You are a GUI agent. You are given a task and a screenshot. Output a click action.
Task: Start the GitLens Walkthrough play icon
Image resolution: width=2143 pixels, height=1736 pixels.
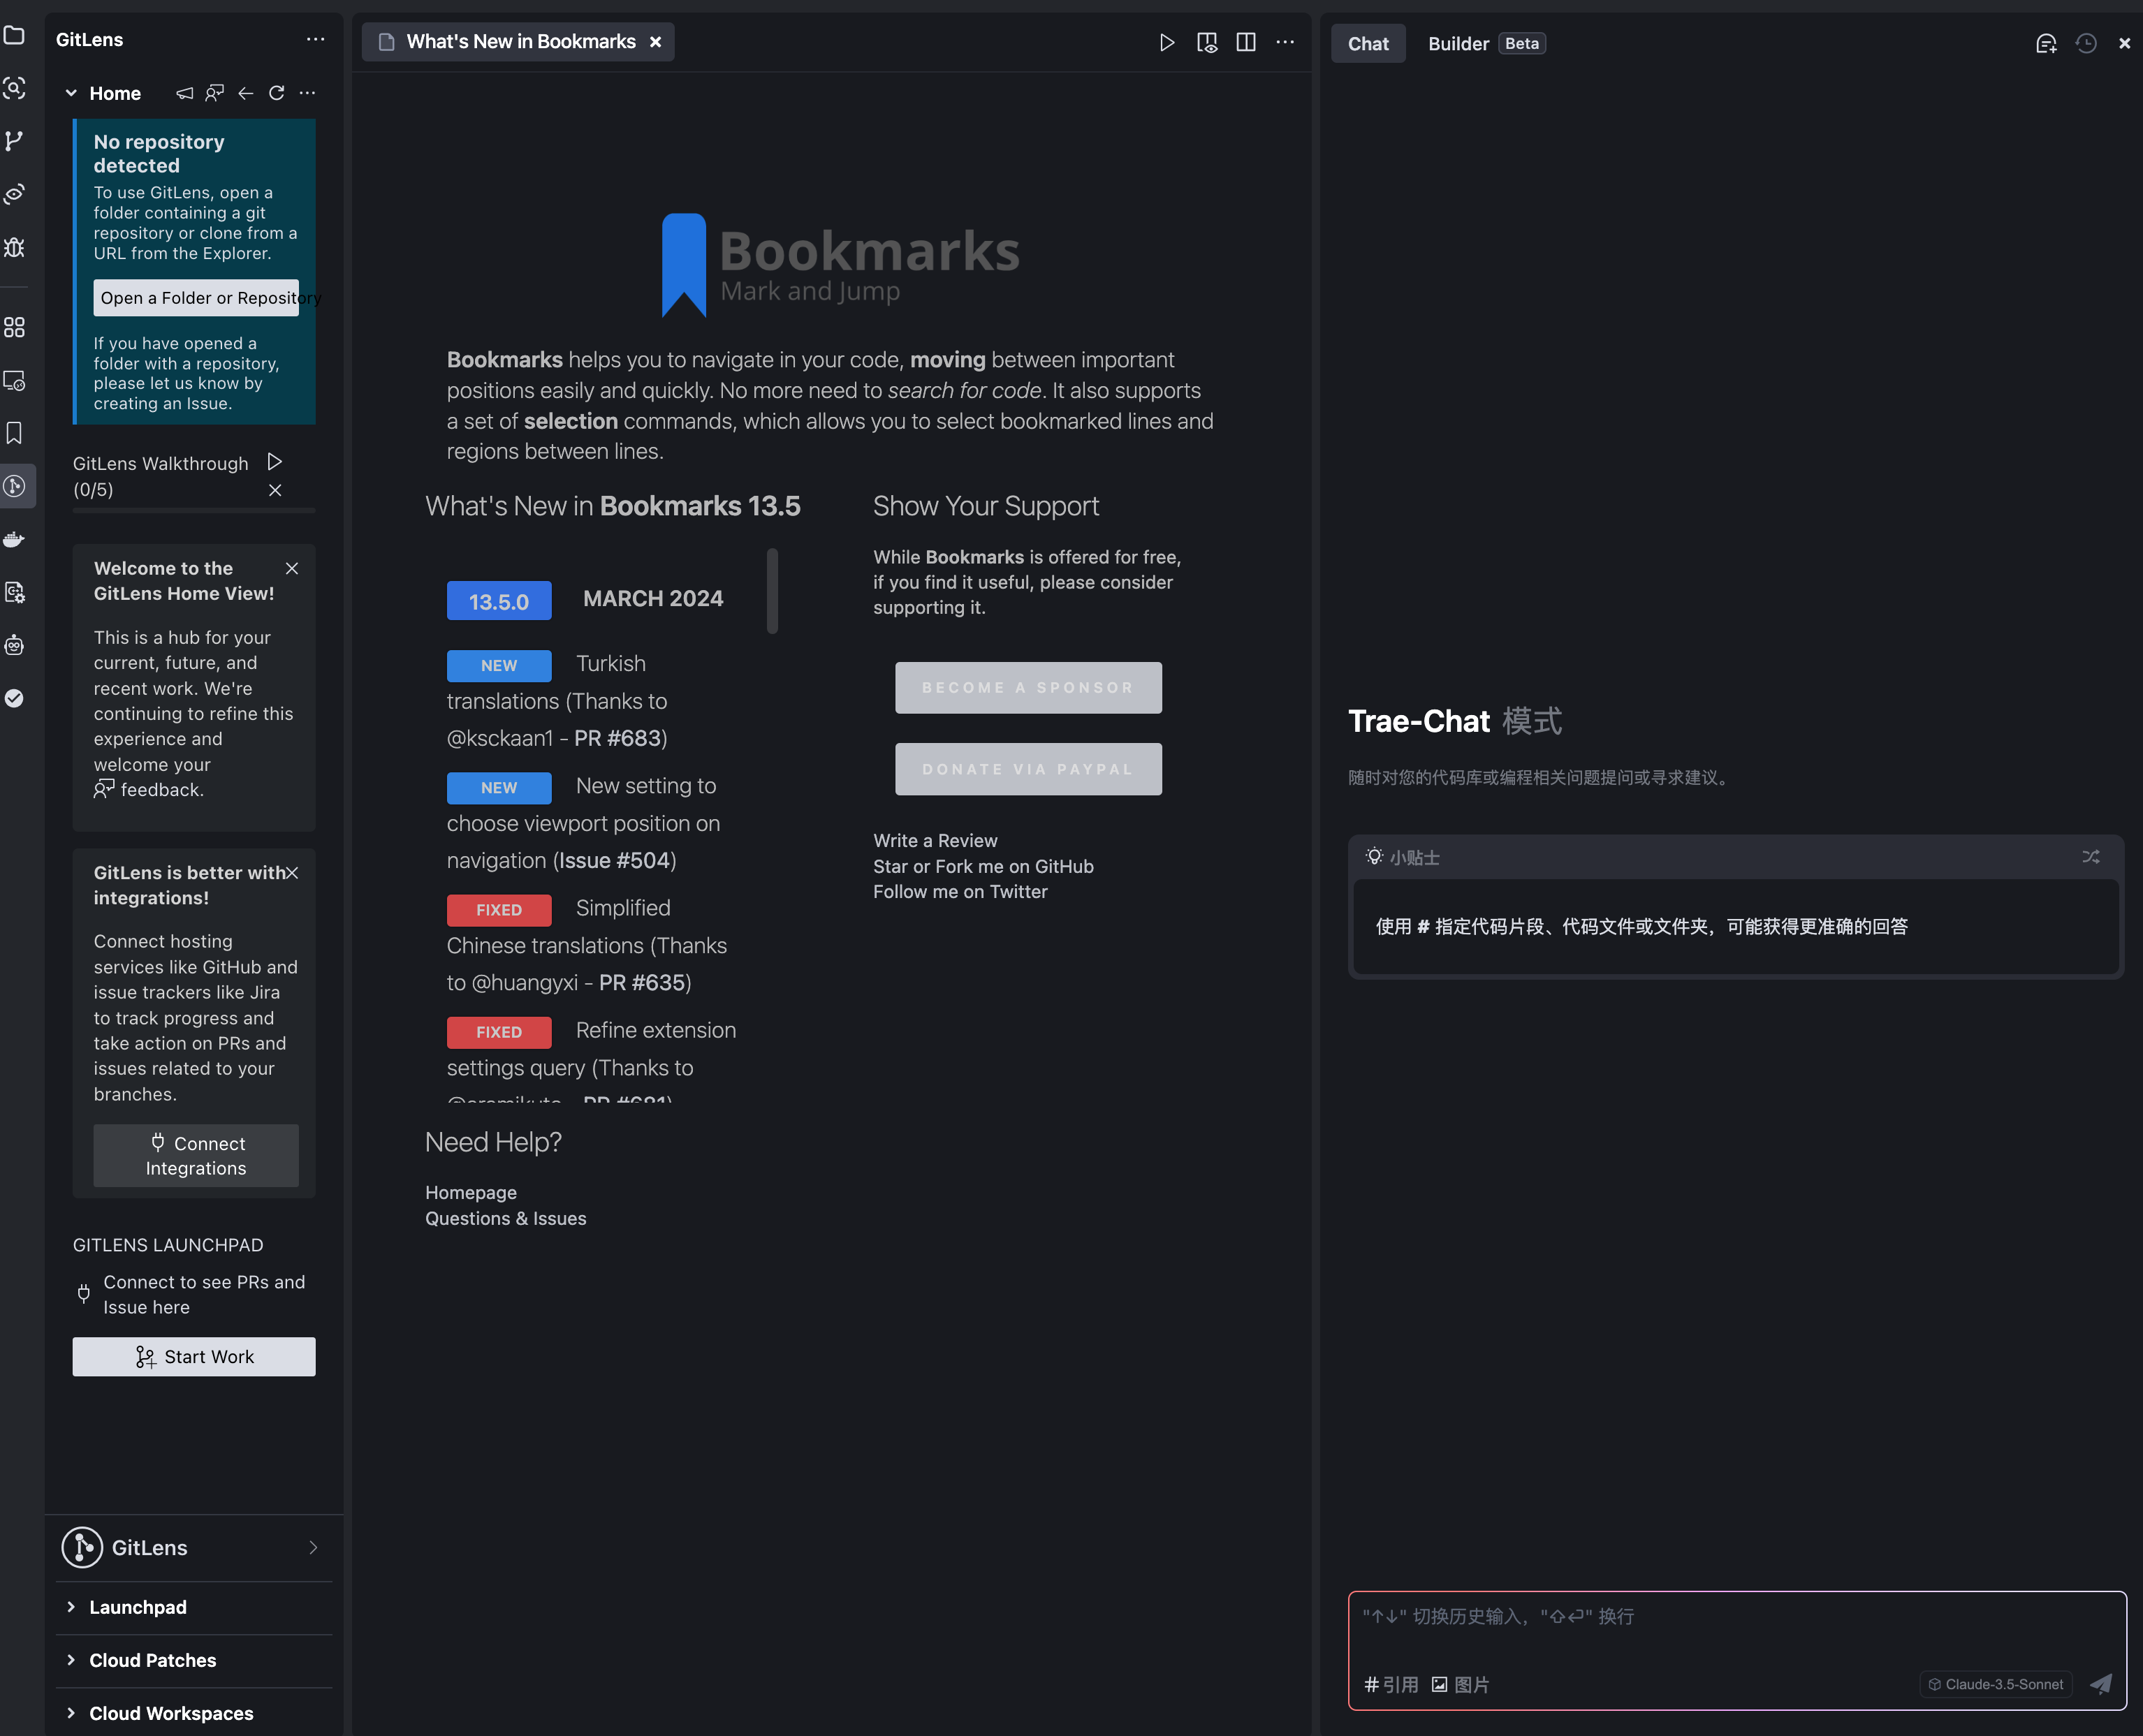(x=275, y=462)
